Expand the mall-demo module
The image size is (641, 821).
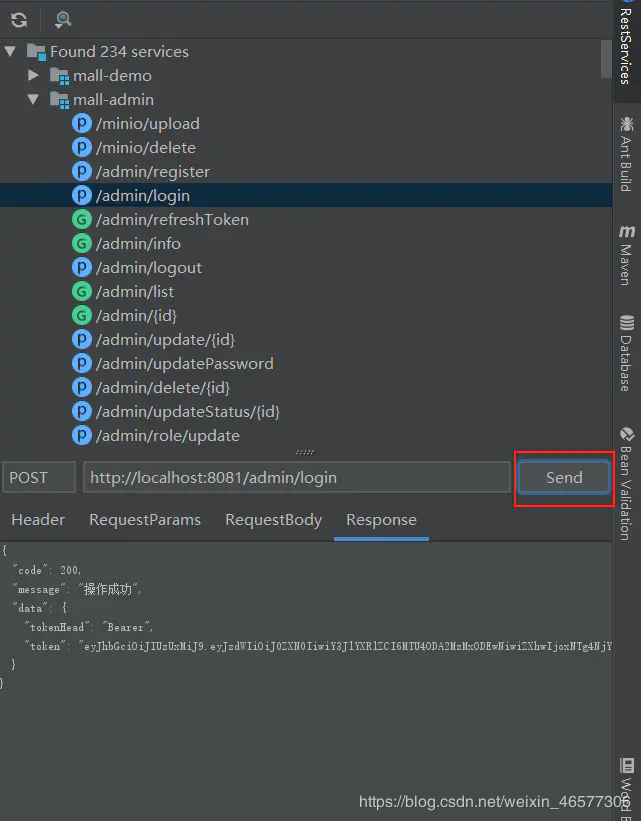click(x=33, y=75)
